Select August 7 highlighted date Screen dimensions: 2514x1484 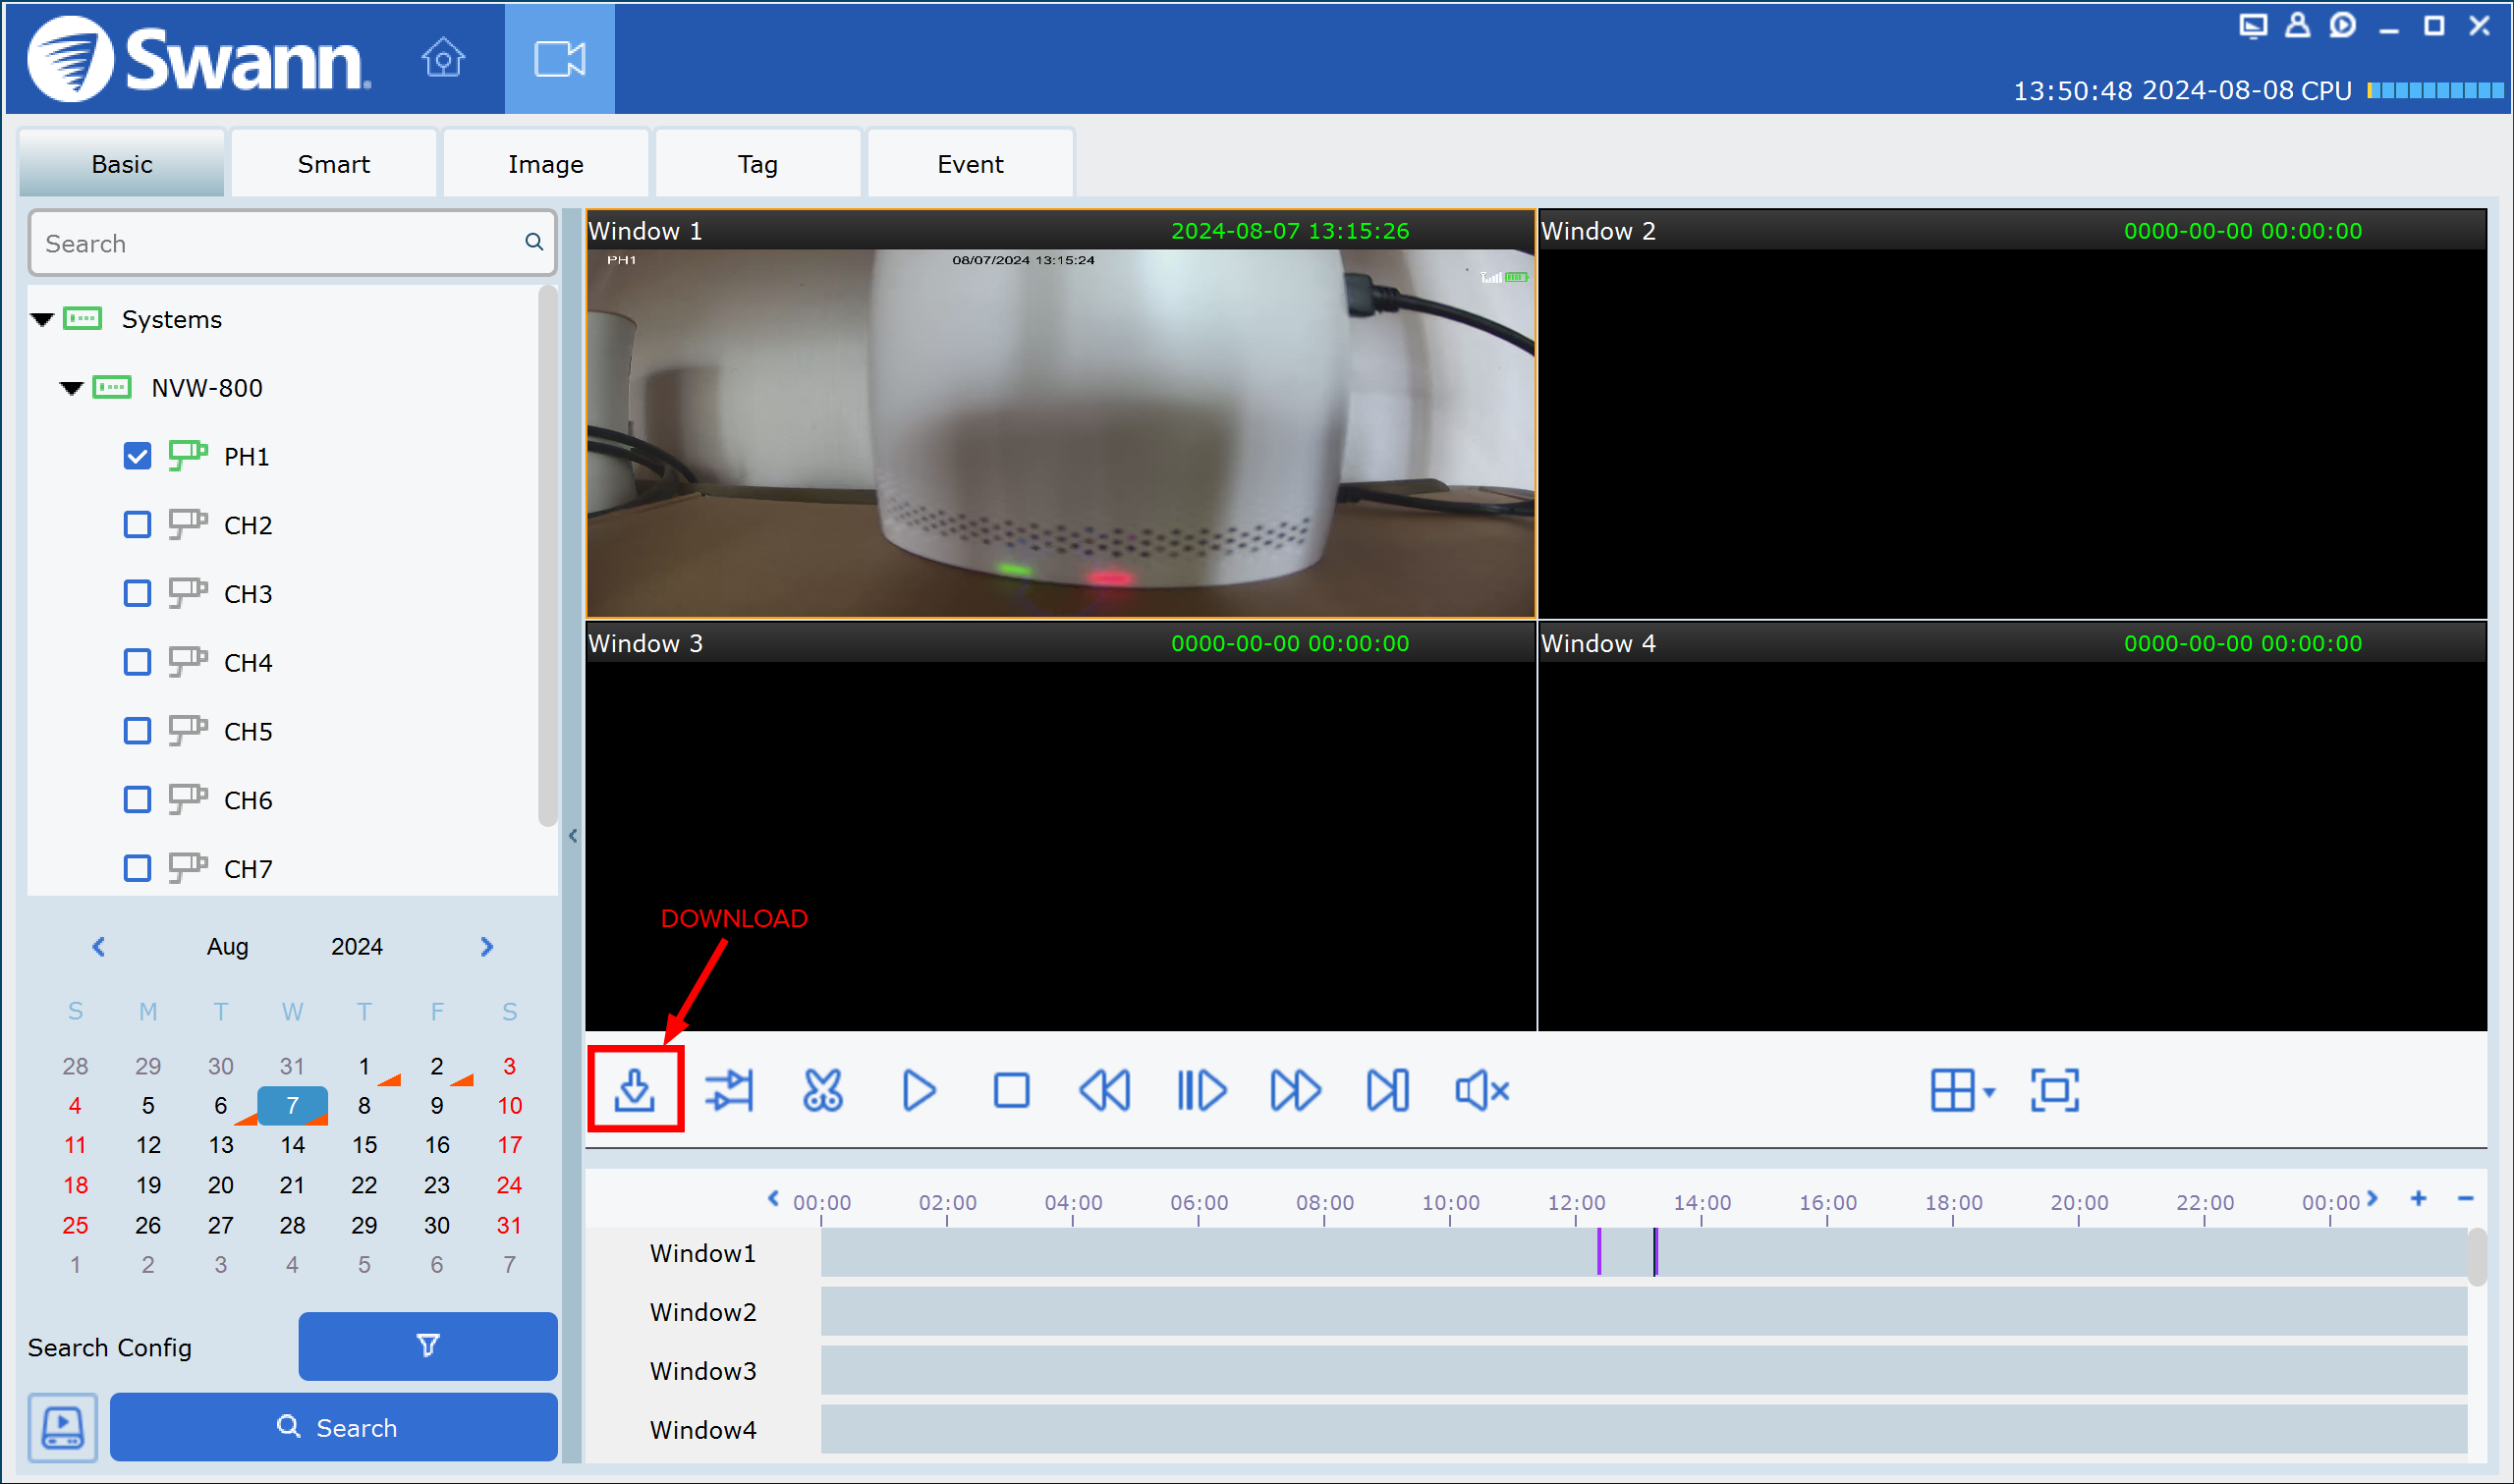click(x=292, y=1105)
